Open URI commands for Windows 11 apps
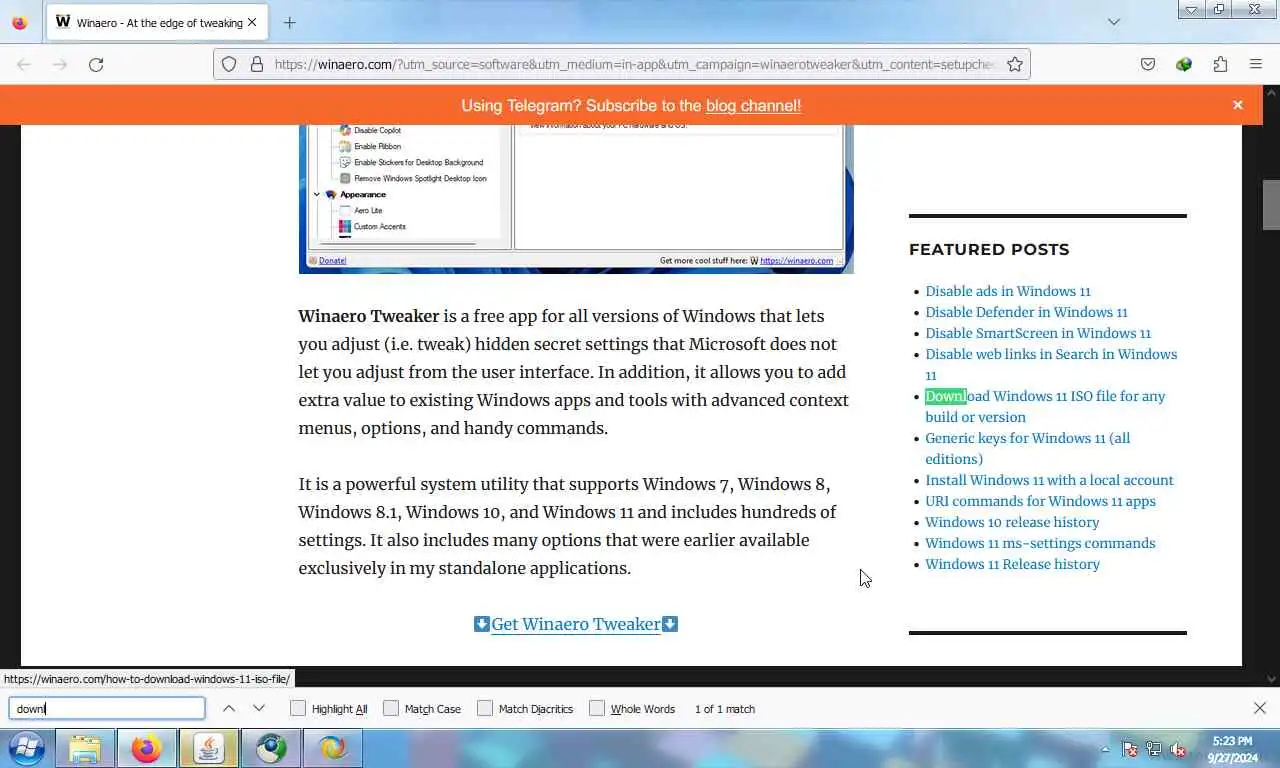 [x=1040, y=501]
